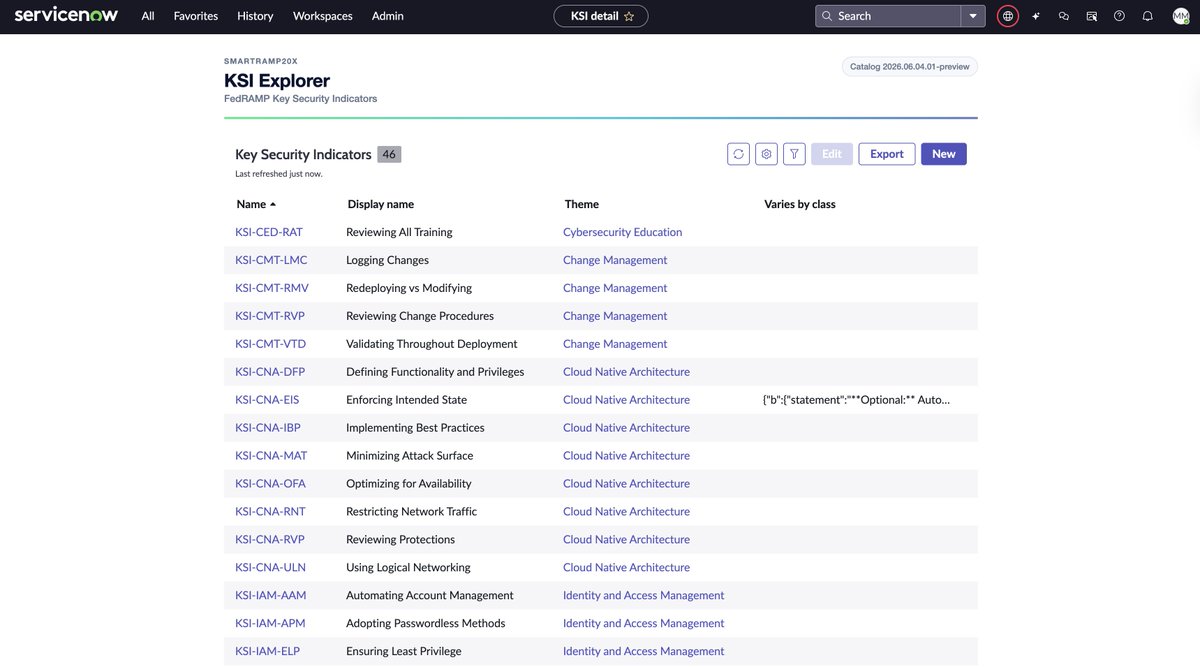
Task: Click the "Last refreshed just now." text
Action: tap(279, 174)
